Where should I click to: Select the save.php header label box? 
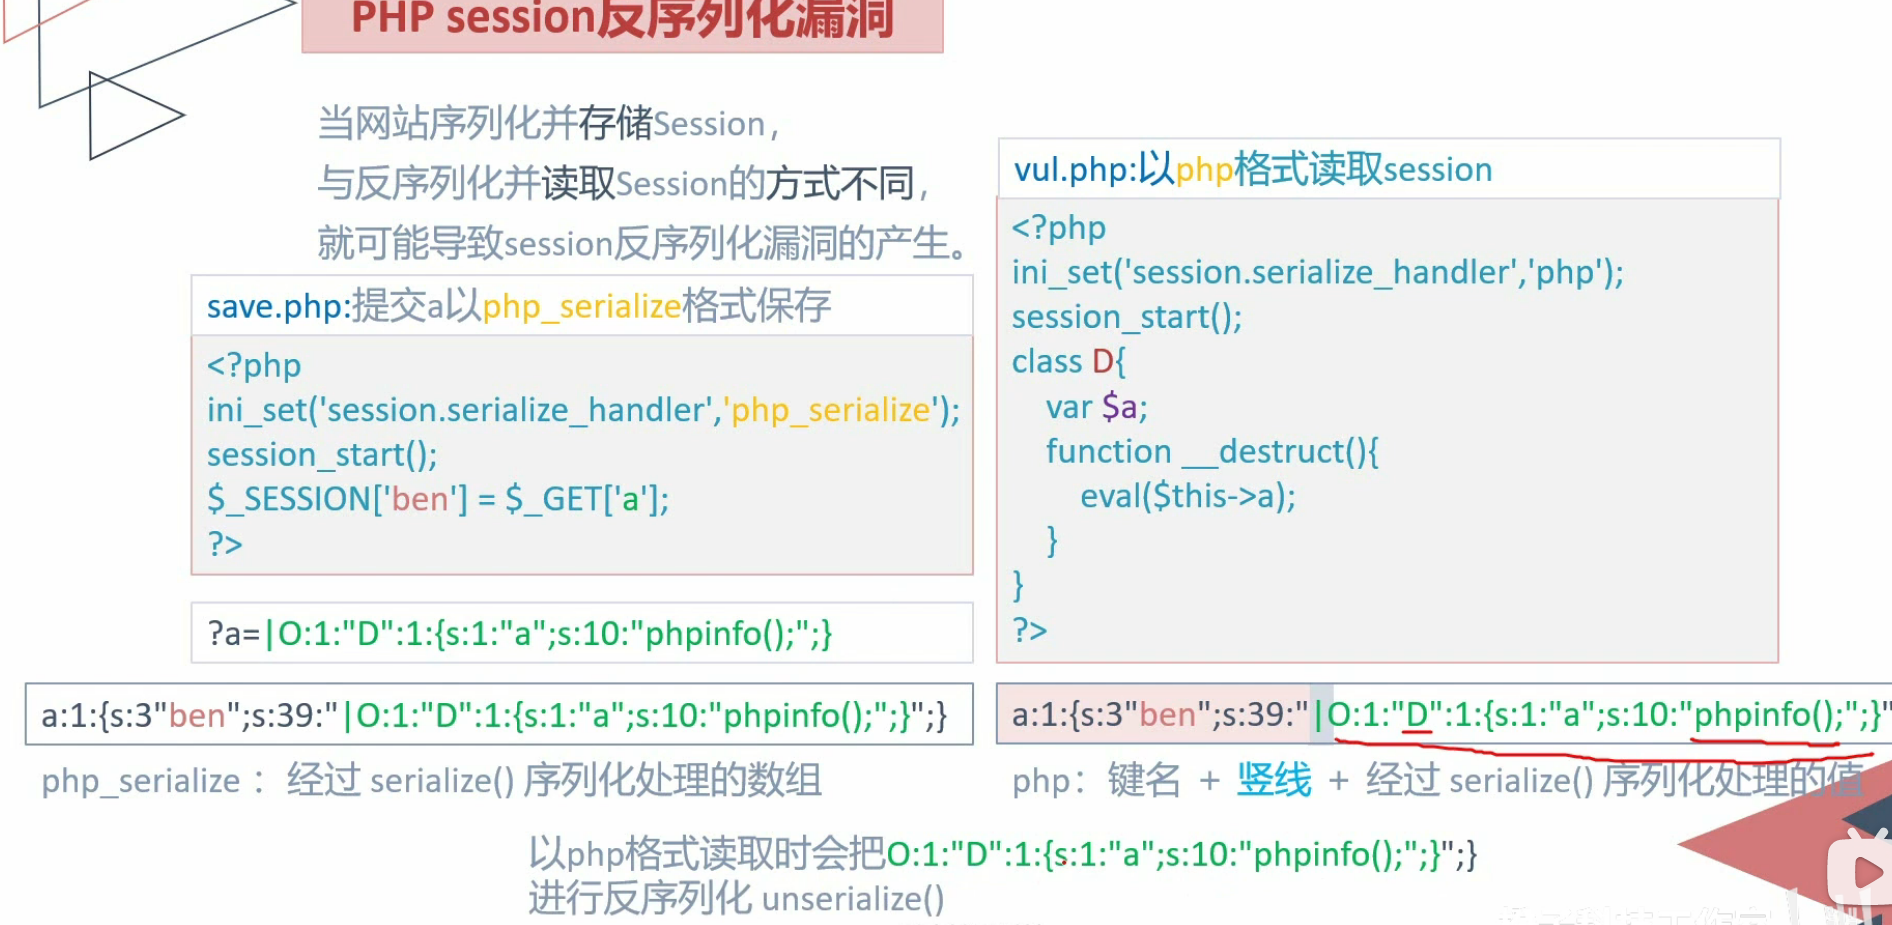581,306
